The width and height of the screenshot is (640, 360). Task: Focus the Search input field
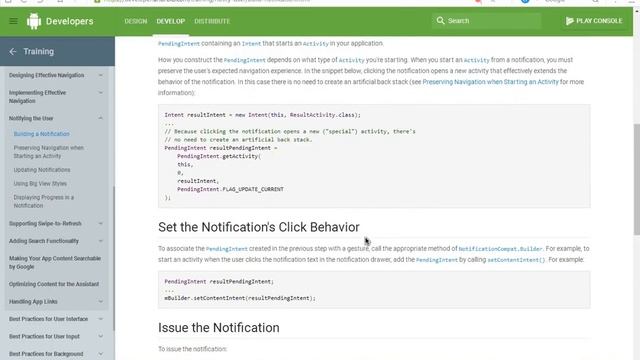[487, 21]
